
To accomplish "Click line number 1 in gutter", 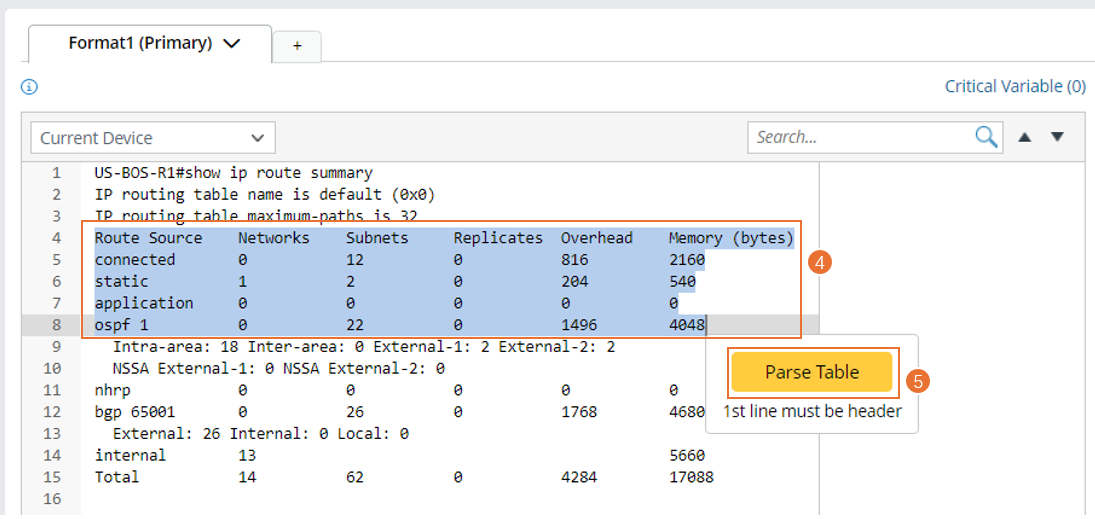I will [57, 173].
